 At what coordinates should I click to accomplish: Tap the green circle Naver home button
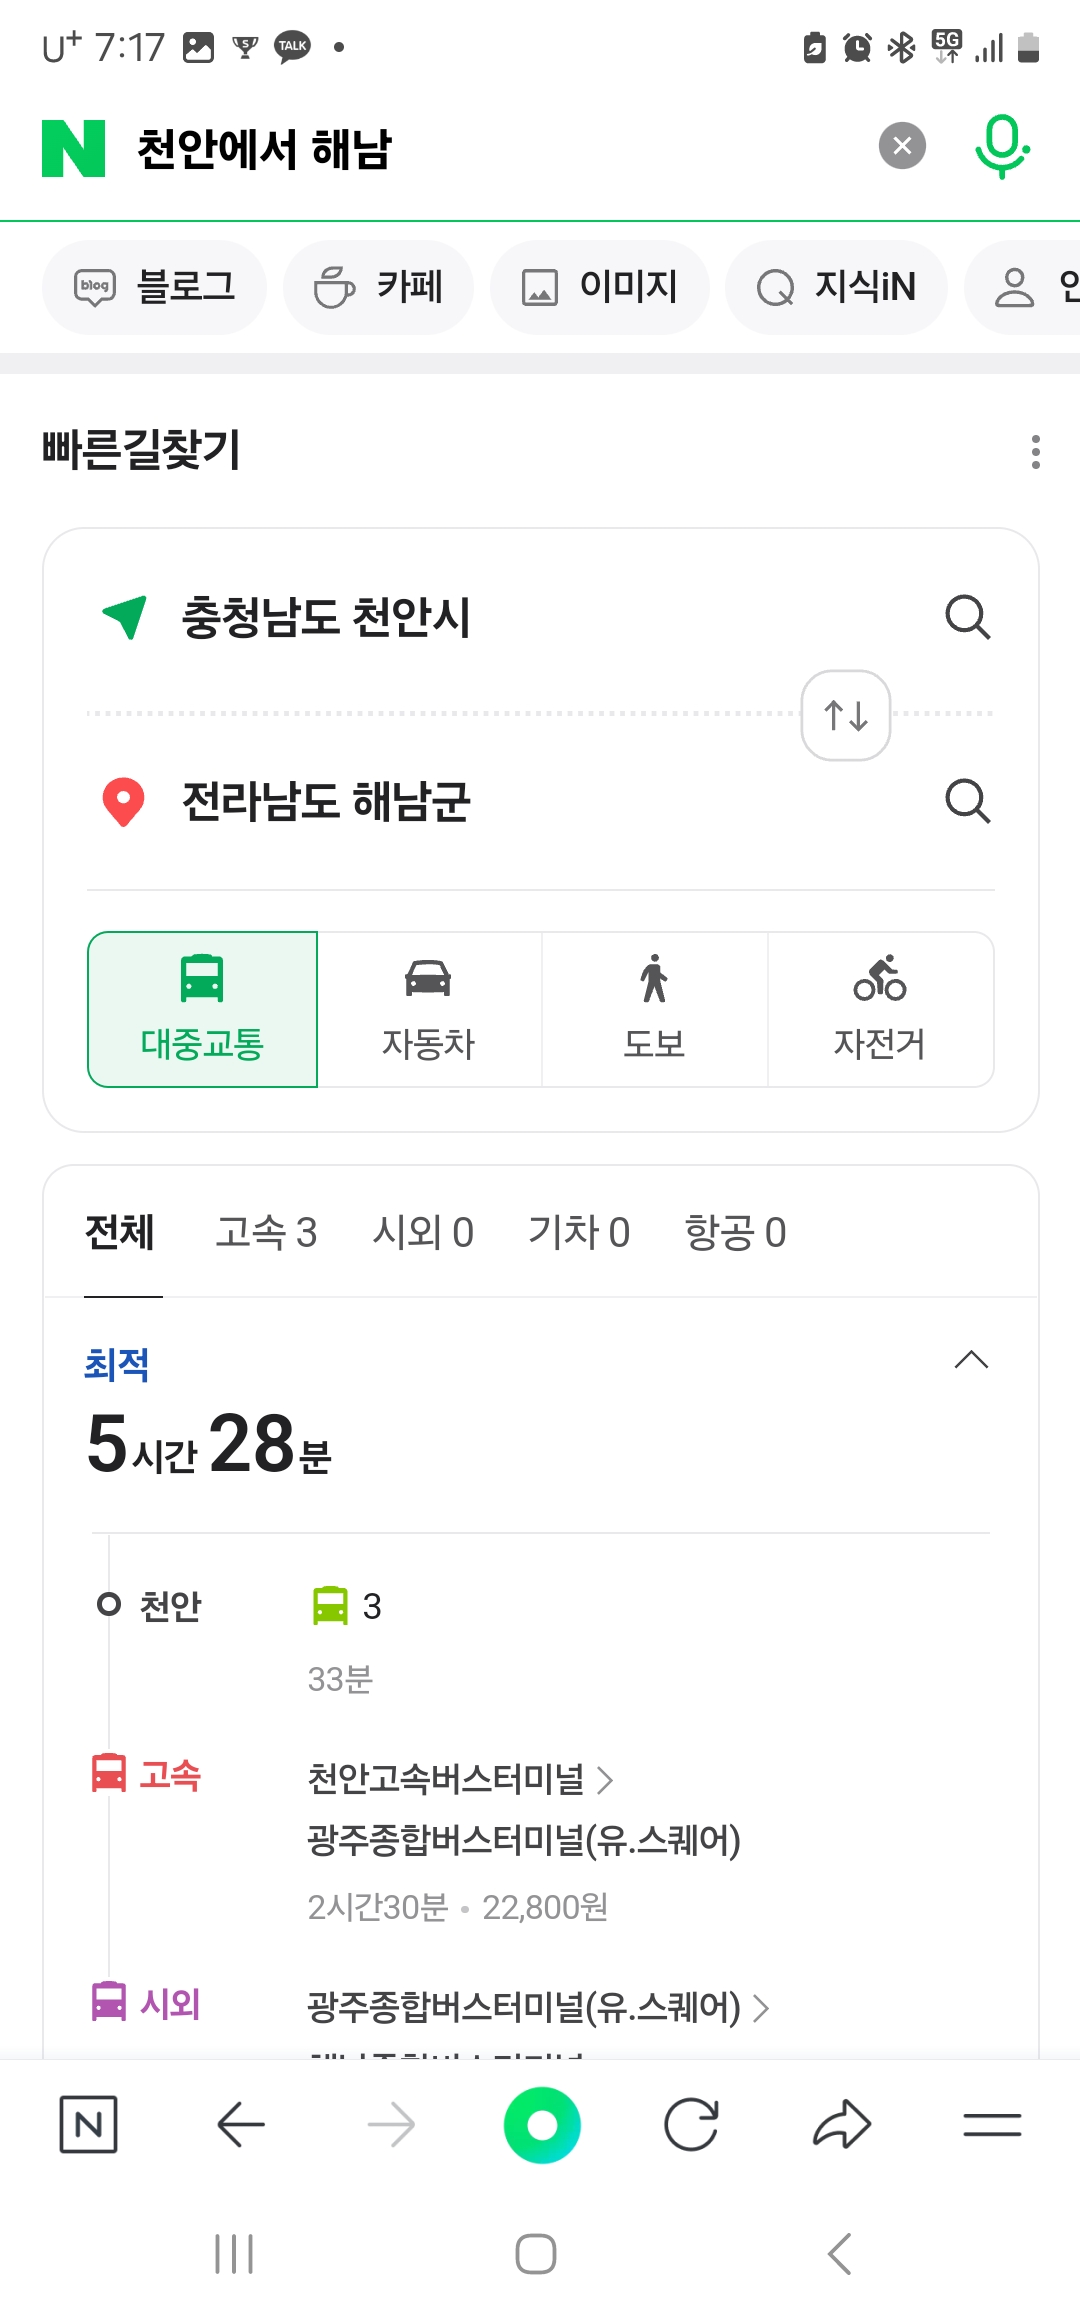(542, 2125)
